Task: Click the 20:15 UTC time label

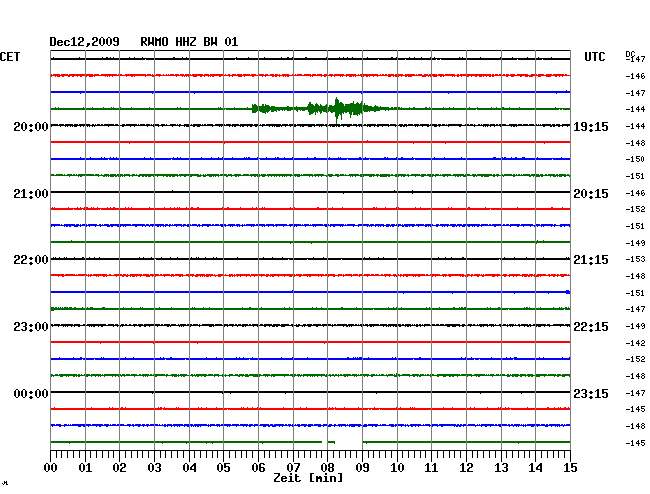Action: (x=591, y=194)
